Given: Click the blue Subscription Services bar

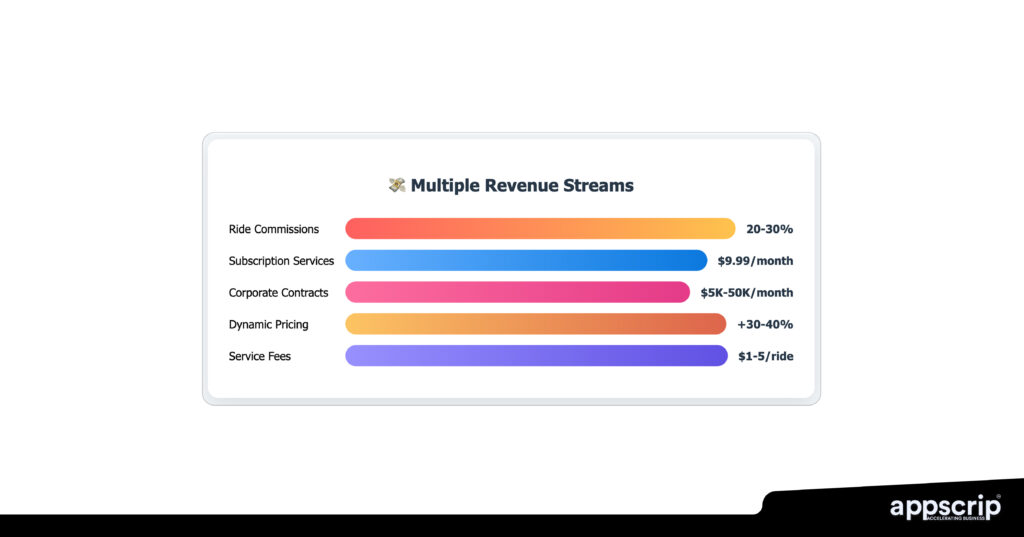Looking at the screenshot, I should [526, 261].
